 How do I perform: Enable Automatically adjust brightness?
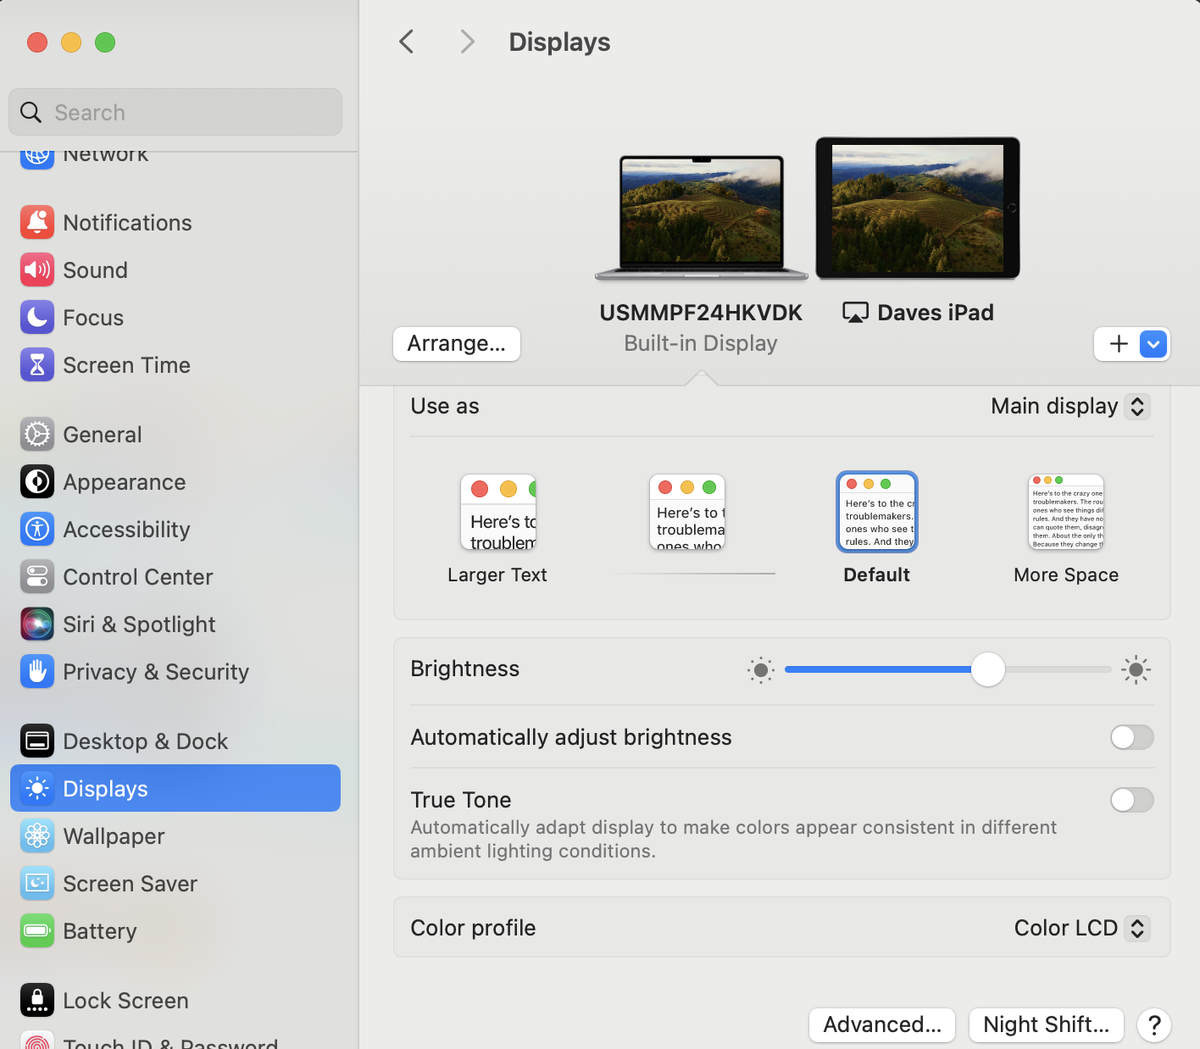pyautogui.click(x=1131, y=737)
